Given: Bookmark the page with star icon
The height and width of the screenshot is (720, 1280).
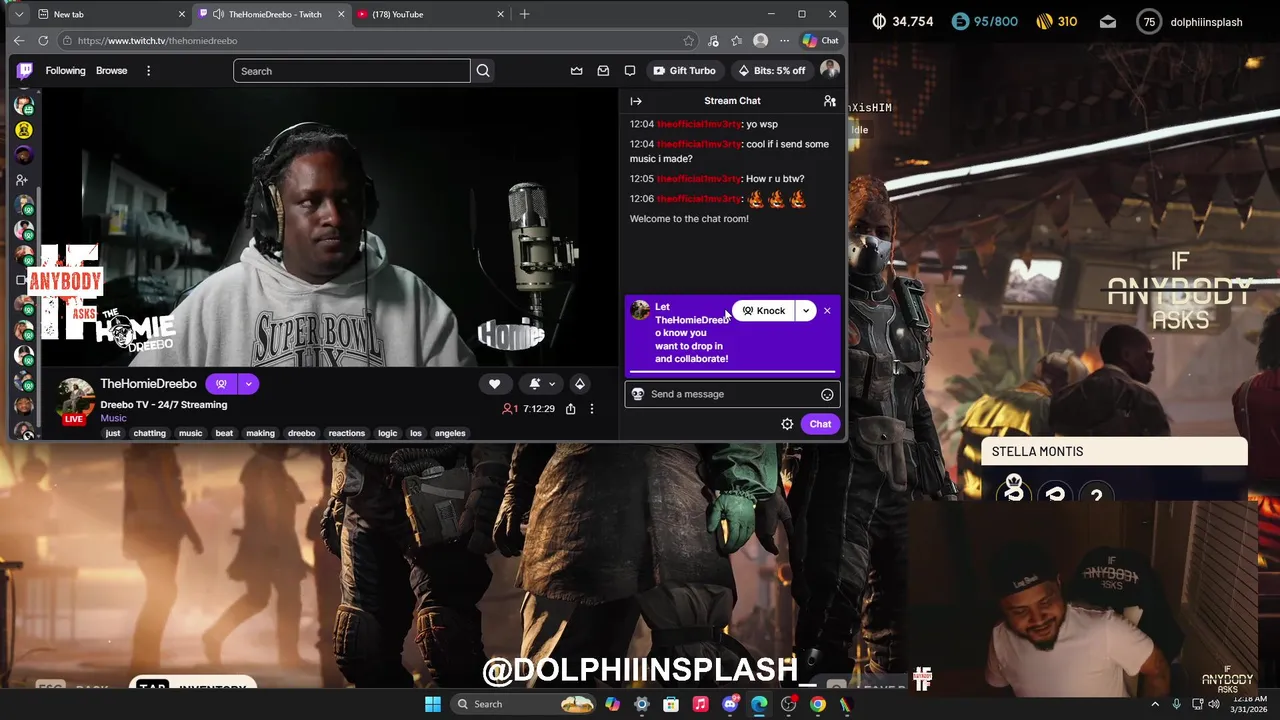Looking at the screenshot, I should click(x=688, y=41).
